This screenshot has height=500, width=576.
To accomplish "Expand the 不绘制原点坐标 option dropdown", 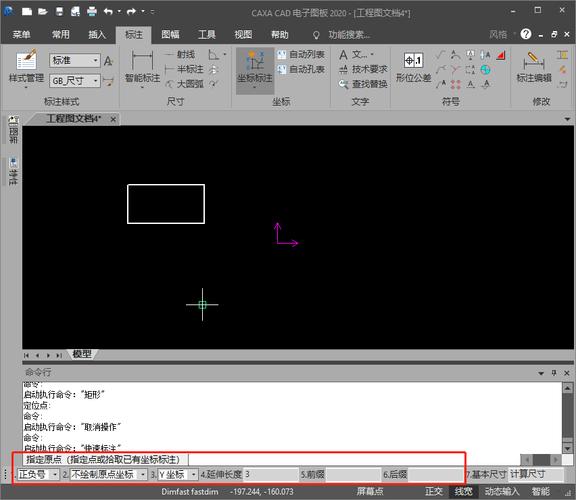I will [143, 475].
